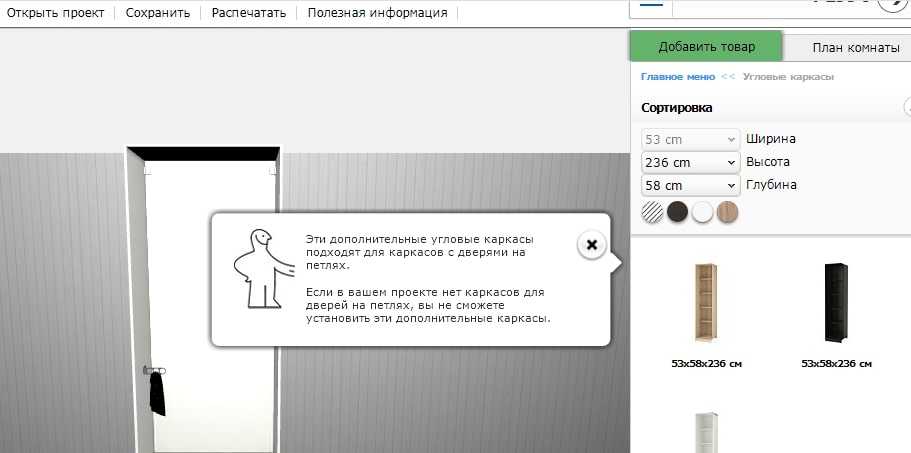Open the Ширина 53 cm dropdown

tap(688, 139)
